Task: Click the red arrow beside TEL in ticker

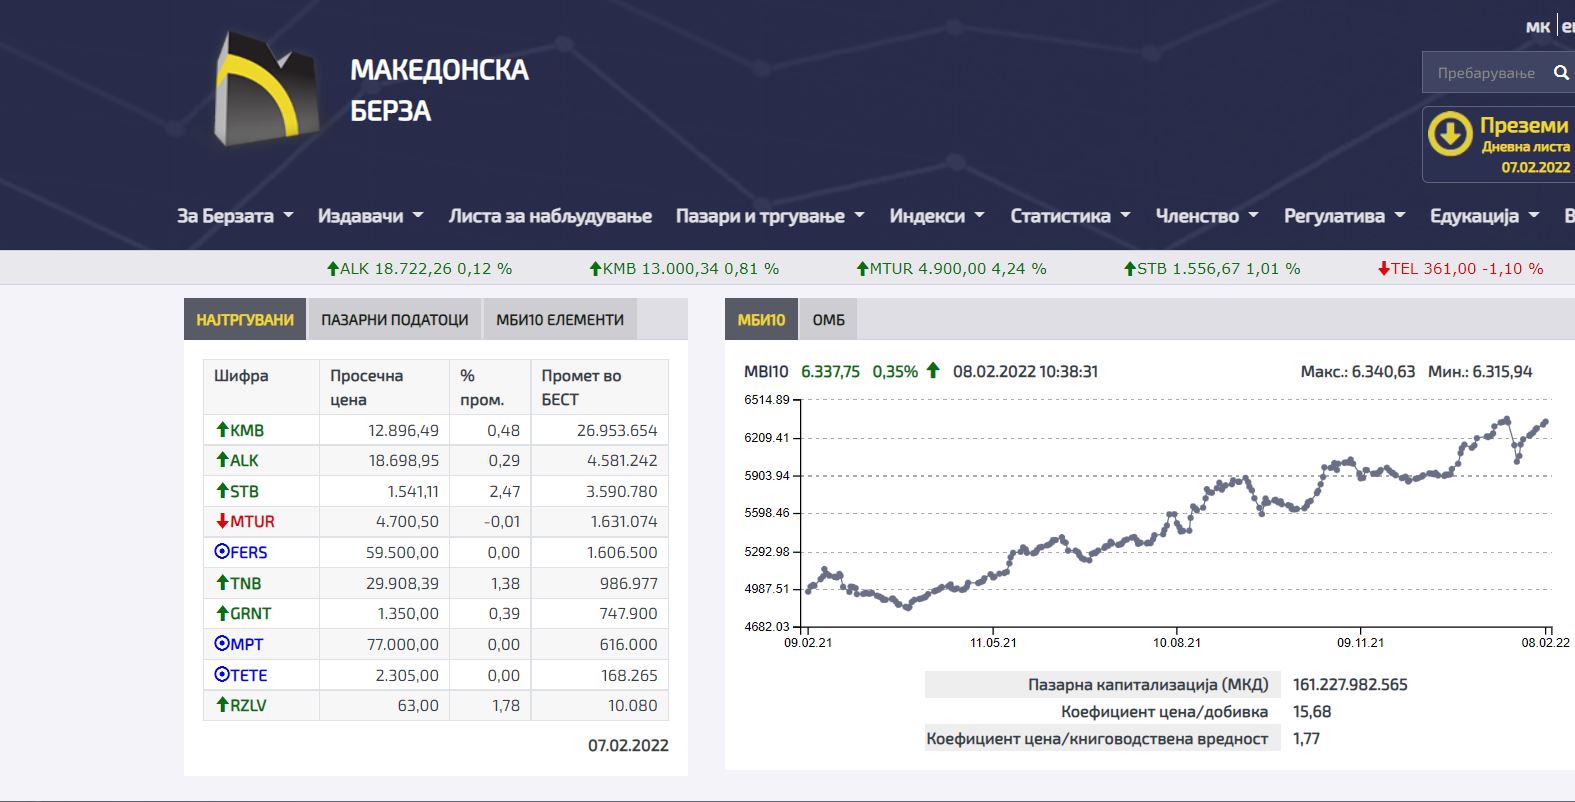Action: click(1383, 268)
